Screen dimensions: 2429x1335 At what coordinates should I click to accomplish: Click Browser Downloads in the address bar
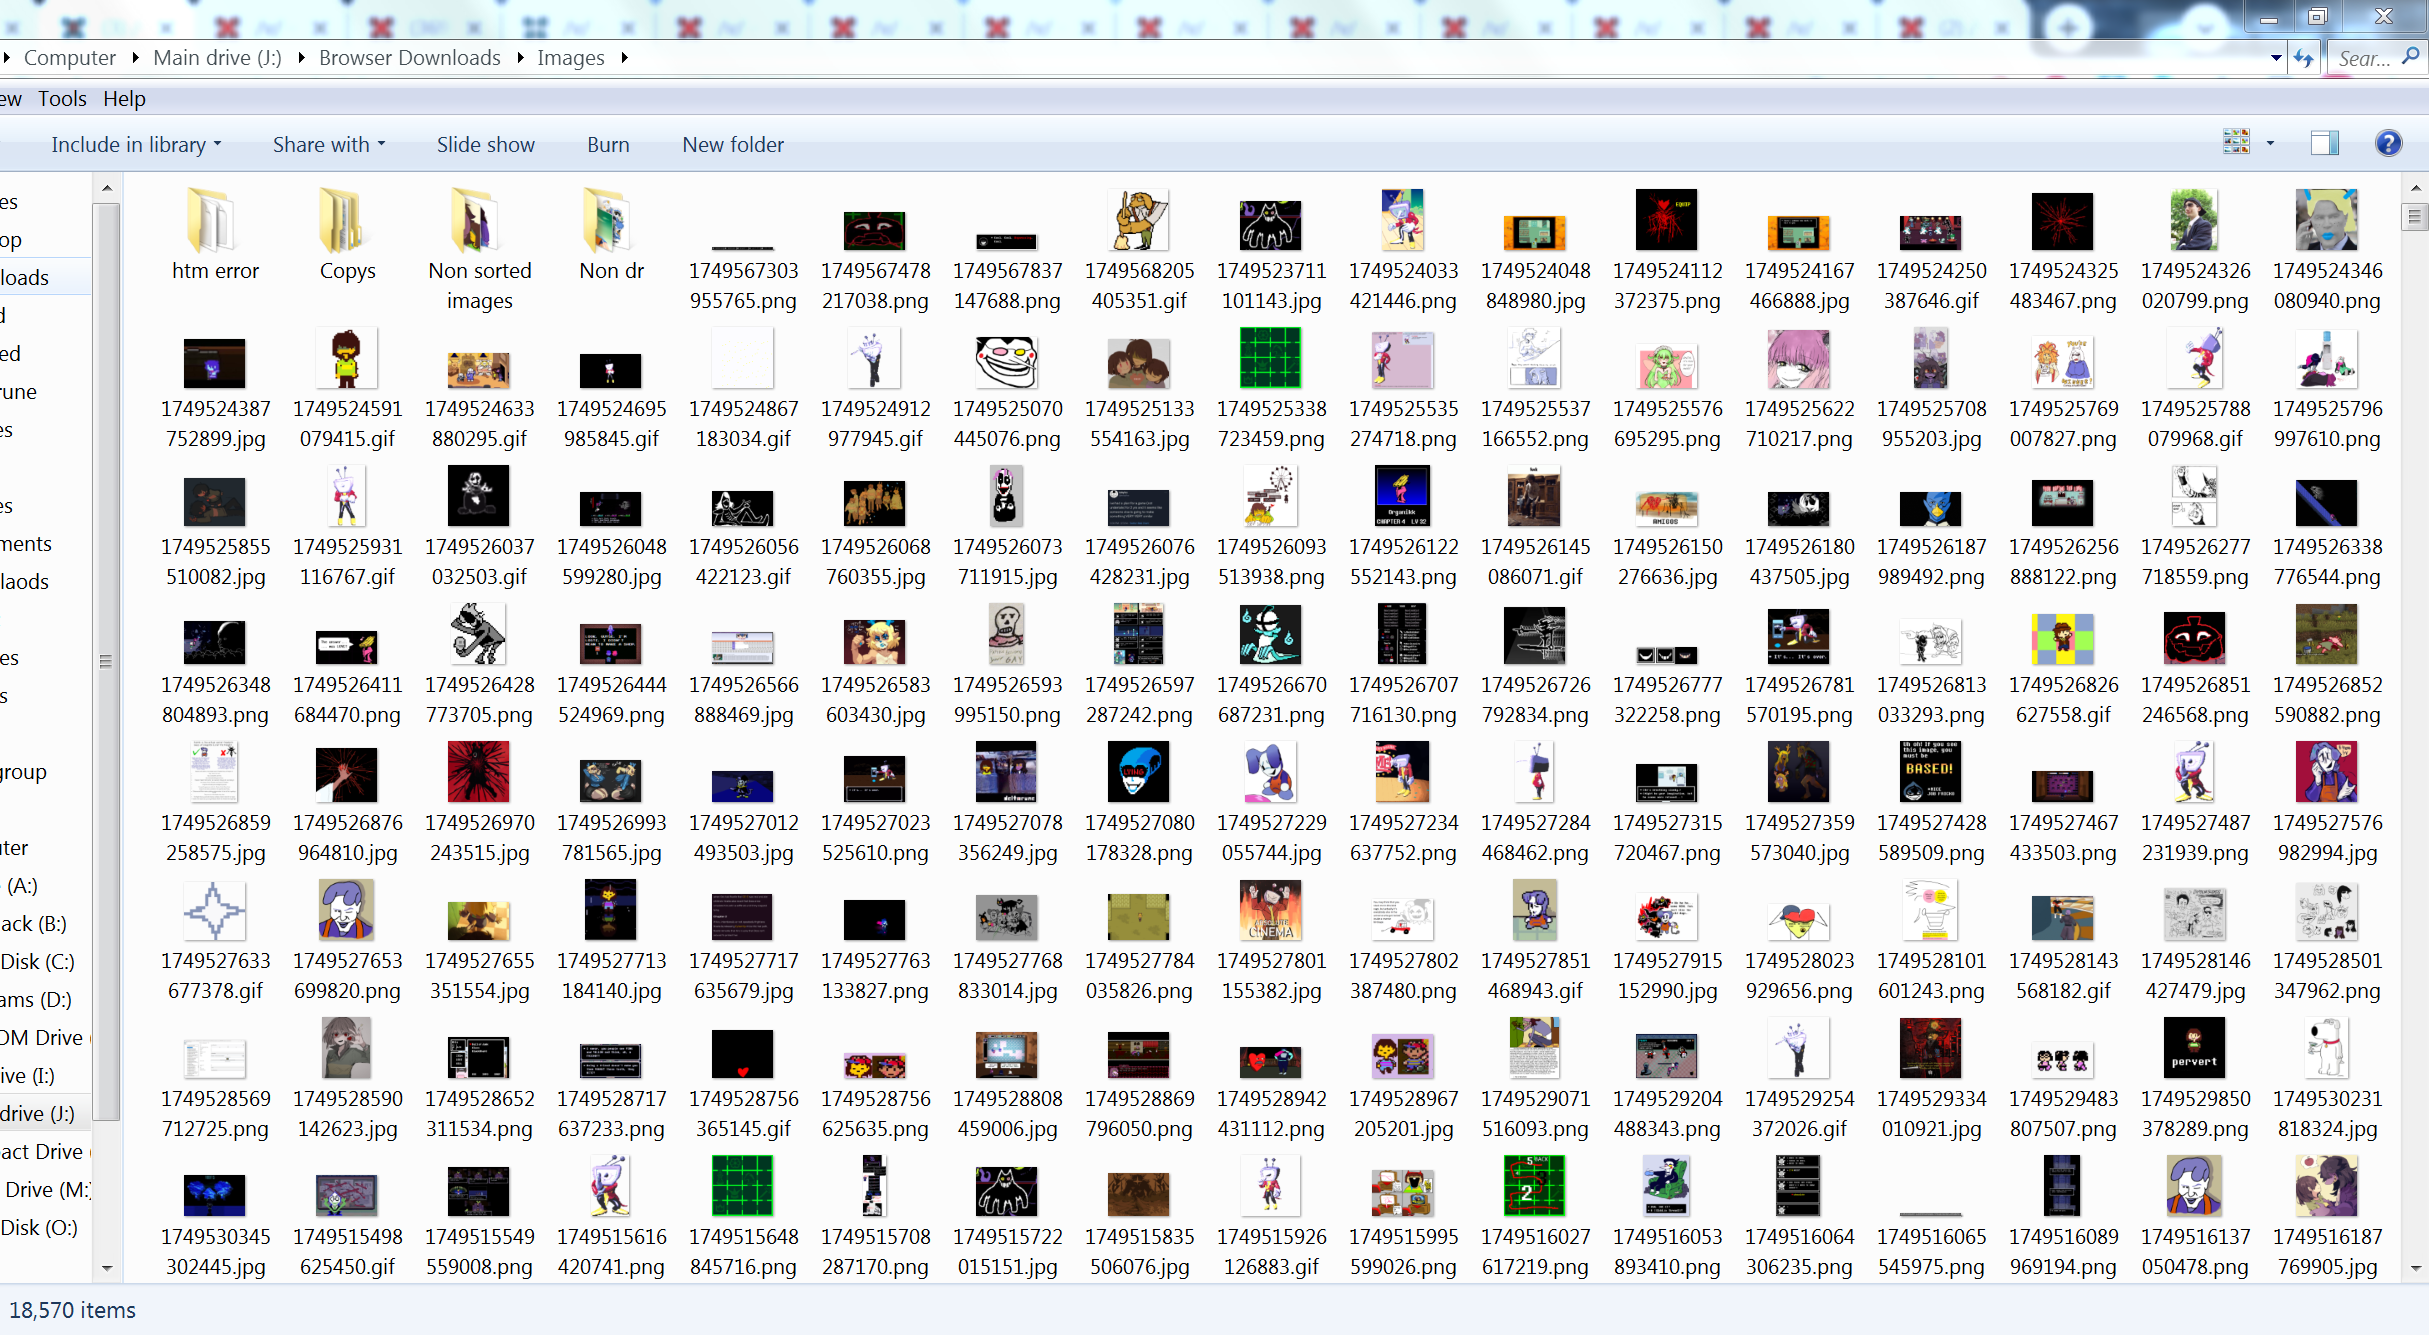(410, 58)
